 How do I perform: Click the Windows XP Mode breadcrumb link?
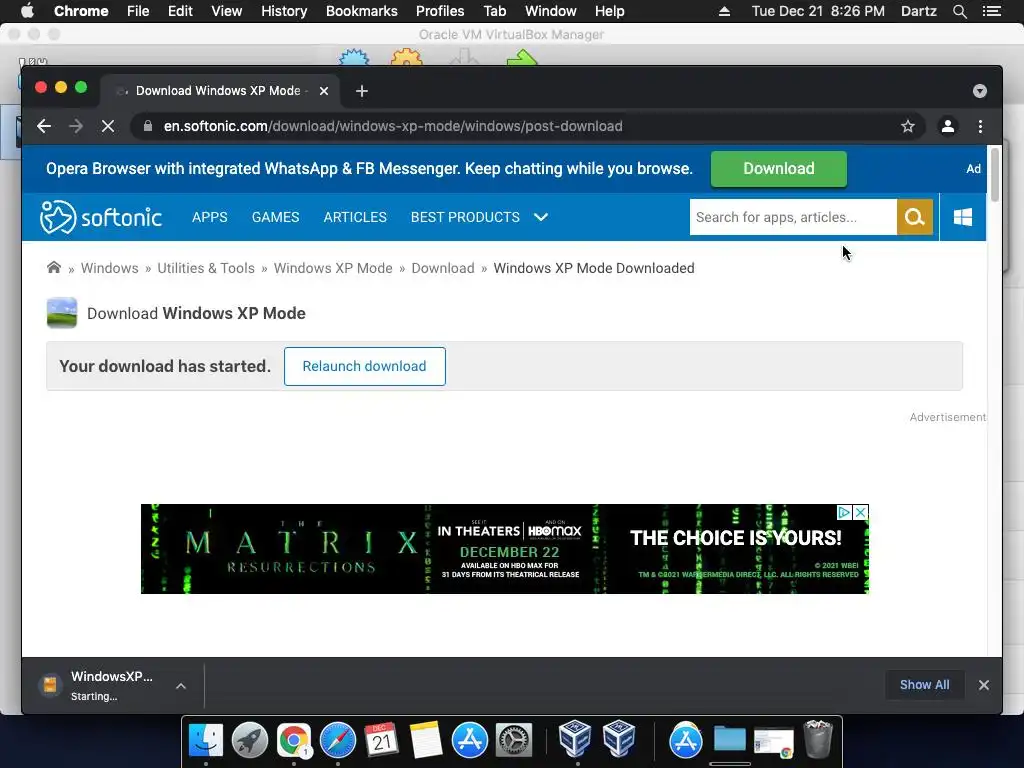[333, 268]
